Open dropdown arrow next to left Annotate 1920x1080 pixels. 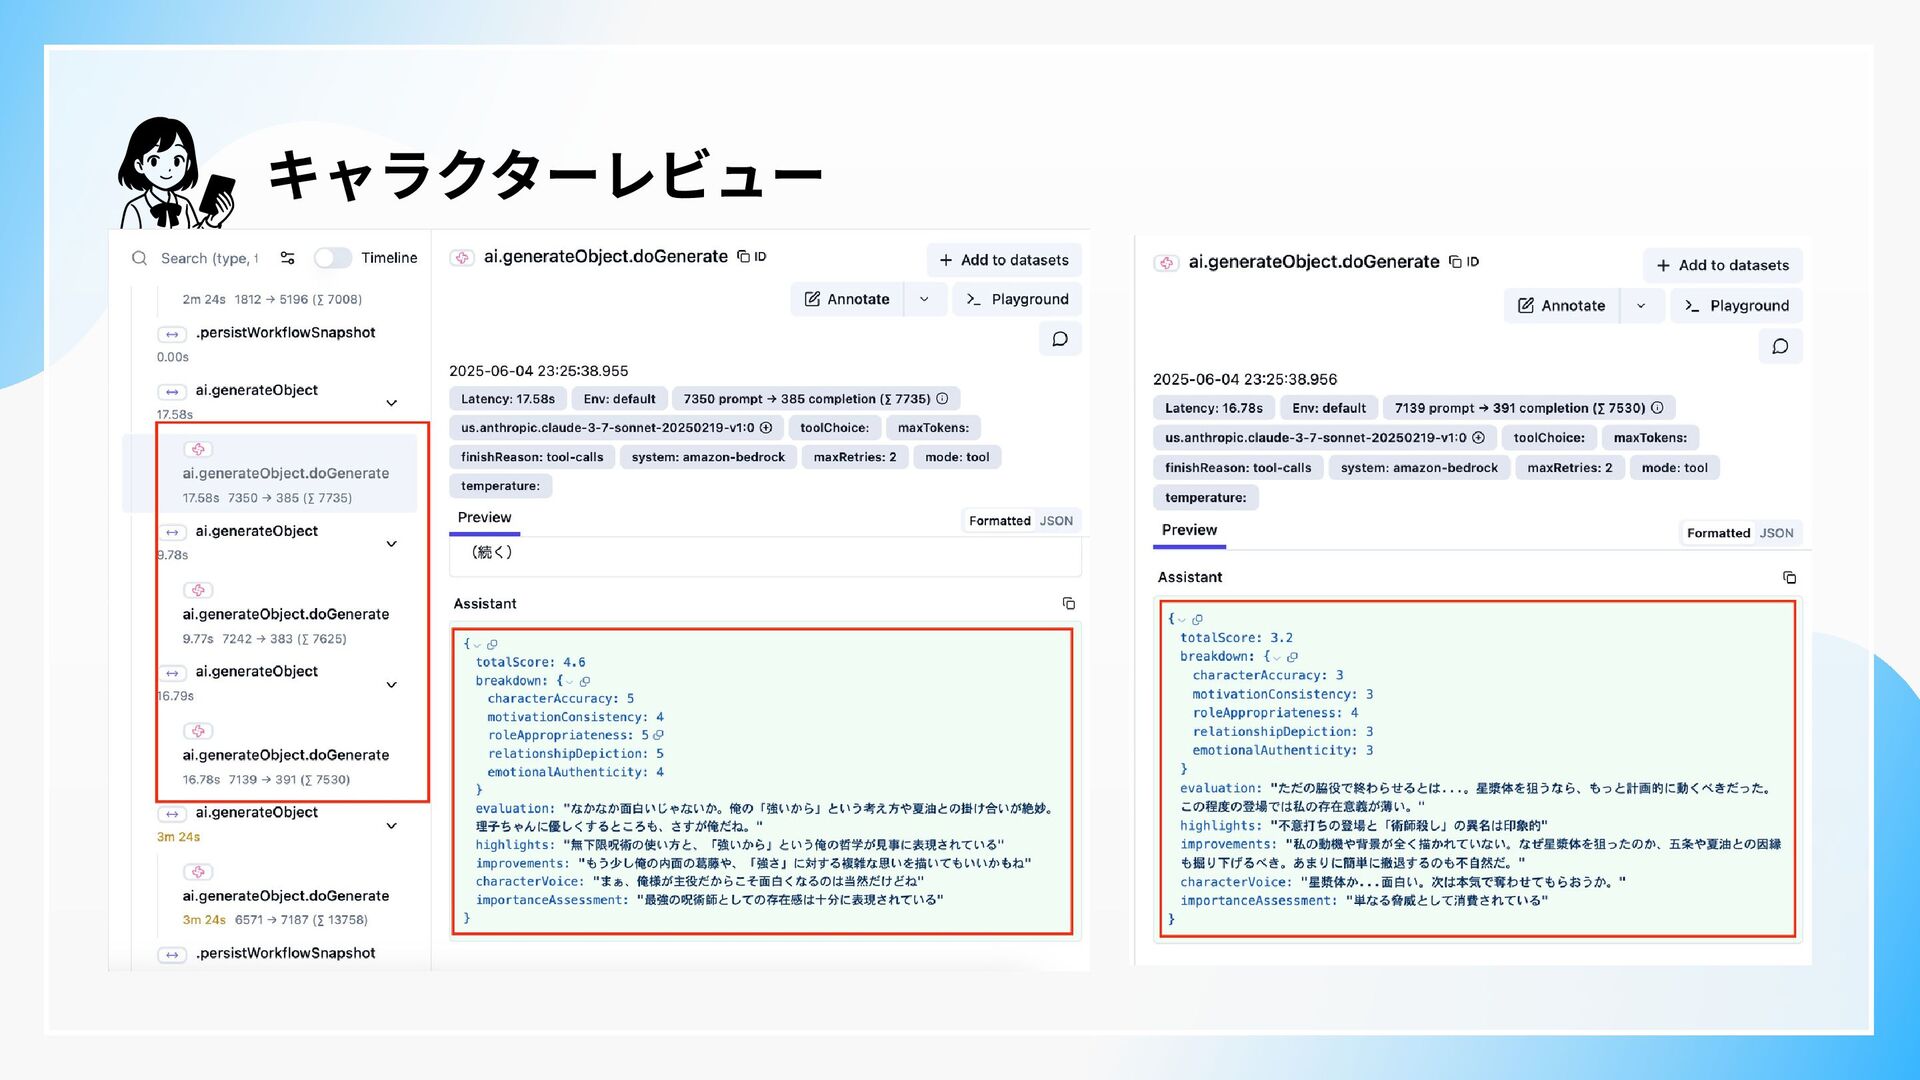(x=924, y=299)
